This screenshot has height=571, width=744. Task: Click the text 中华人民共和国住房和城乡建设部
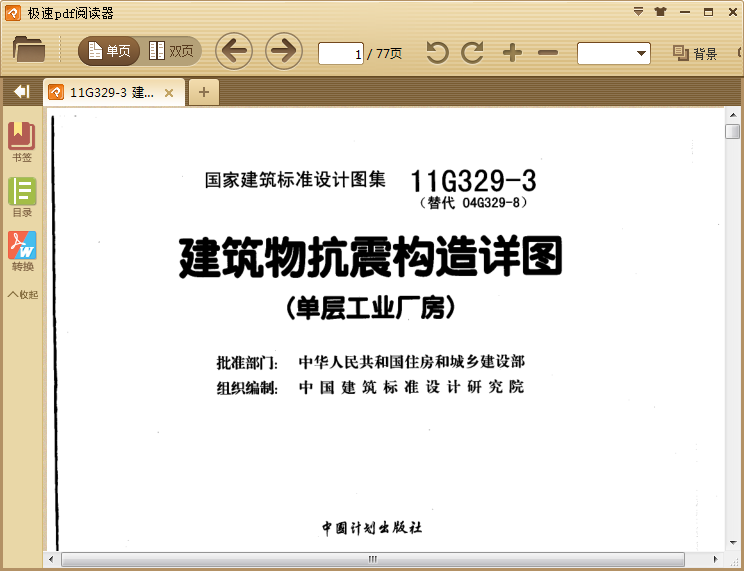(411, 362)
